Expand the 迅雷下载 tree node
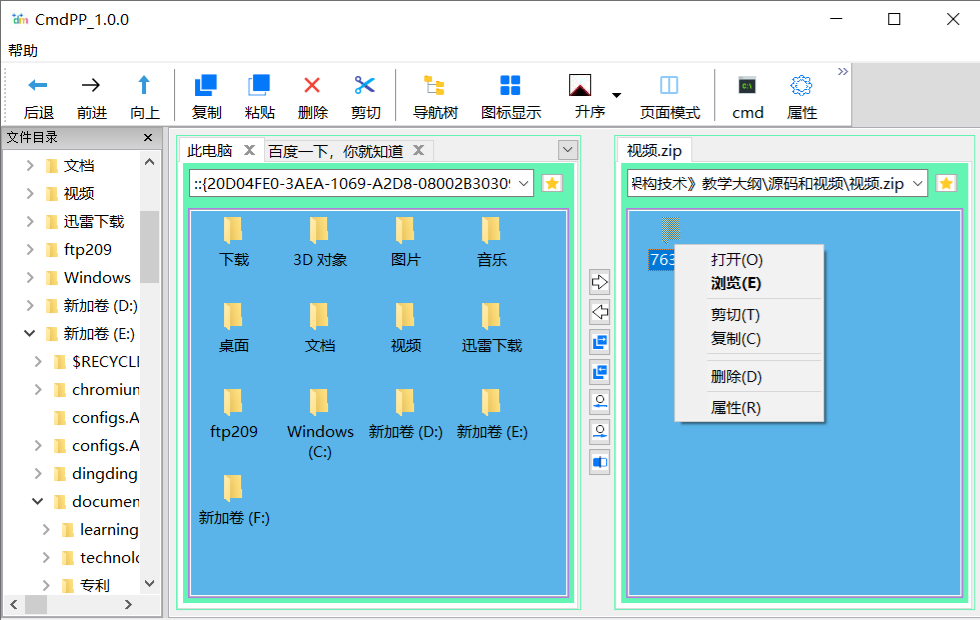980x620 pixels. (x=30, y=221)
